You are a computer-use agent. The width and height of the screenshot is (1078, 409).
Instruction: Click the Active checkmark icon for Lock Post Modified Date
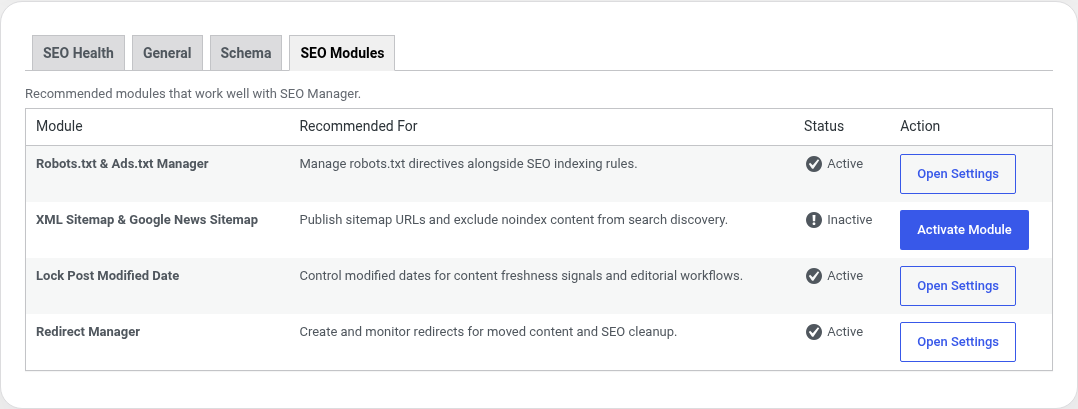point(814,276)
